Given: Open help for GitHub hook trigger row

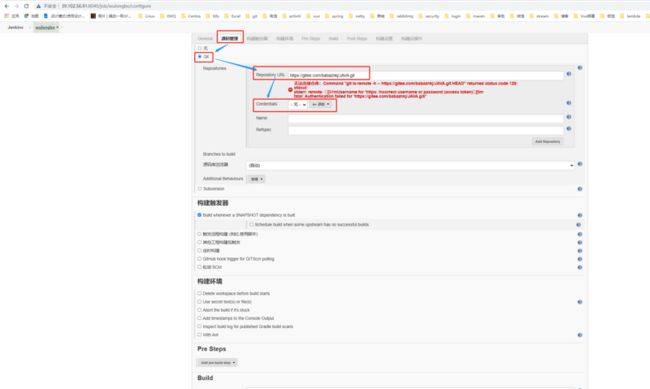Looking at the screenshot, I should pos(580,259).
